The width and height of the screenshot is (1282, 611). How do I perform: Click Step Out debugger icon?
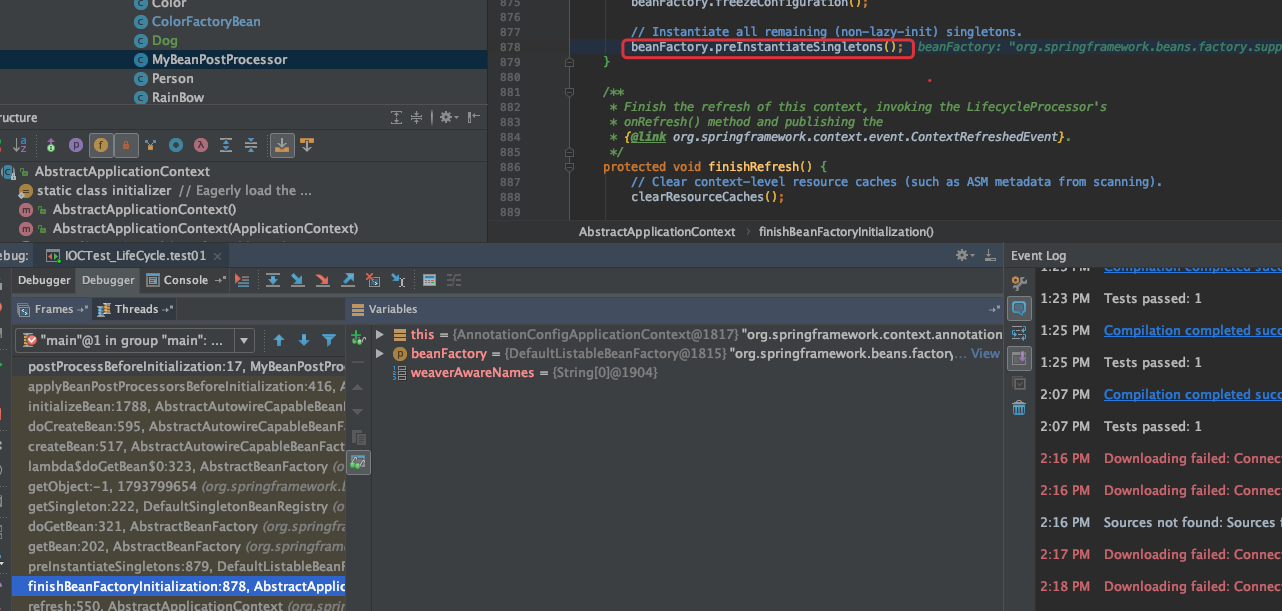348,280
